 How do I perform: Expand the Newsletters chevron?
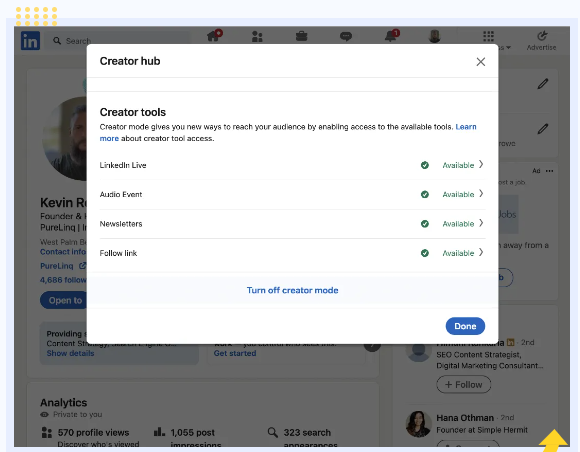(x=481, y=223)
